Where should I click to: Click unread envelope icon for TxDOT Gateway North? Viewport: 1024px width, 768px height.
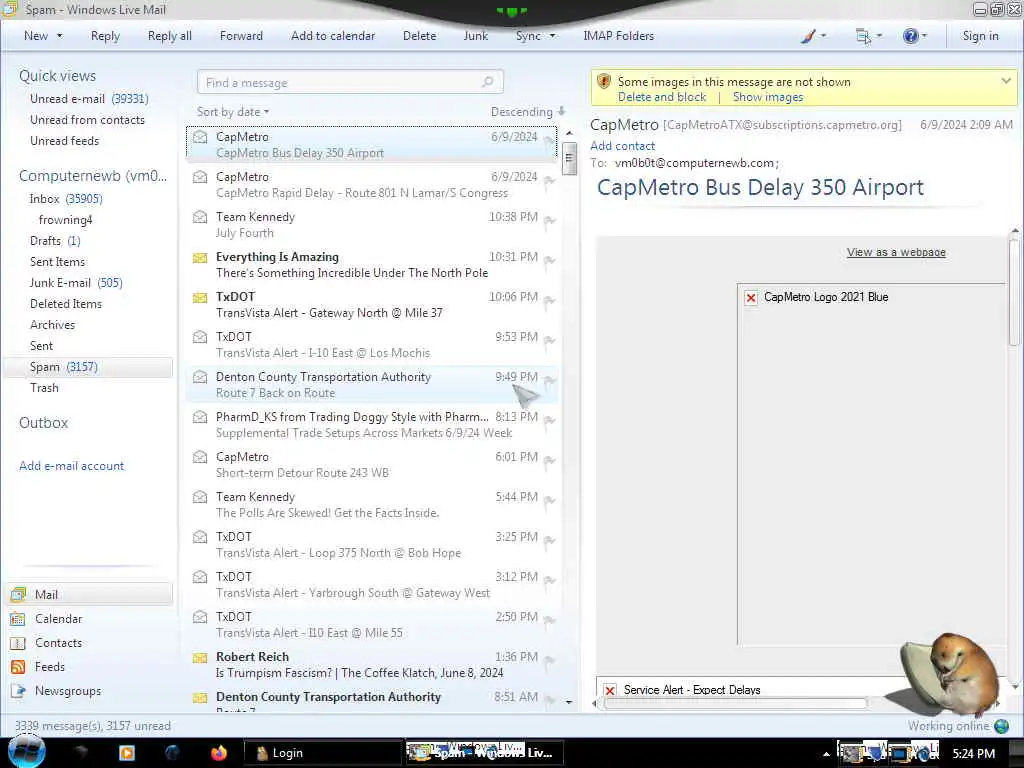200,297
